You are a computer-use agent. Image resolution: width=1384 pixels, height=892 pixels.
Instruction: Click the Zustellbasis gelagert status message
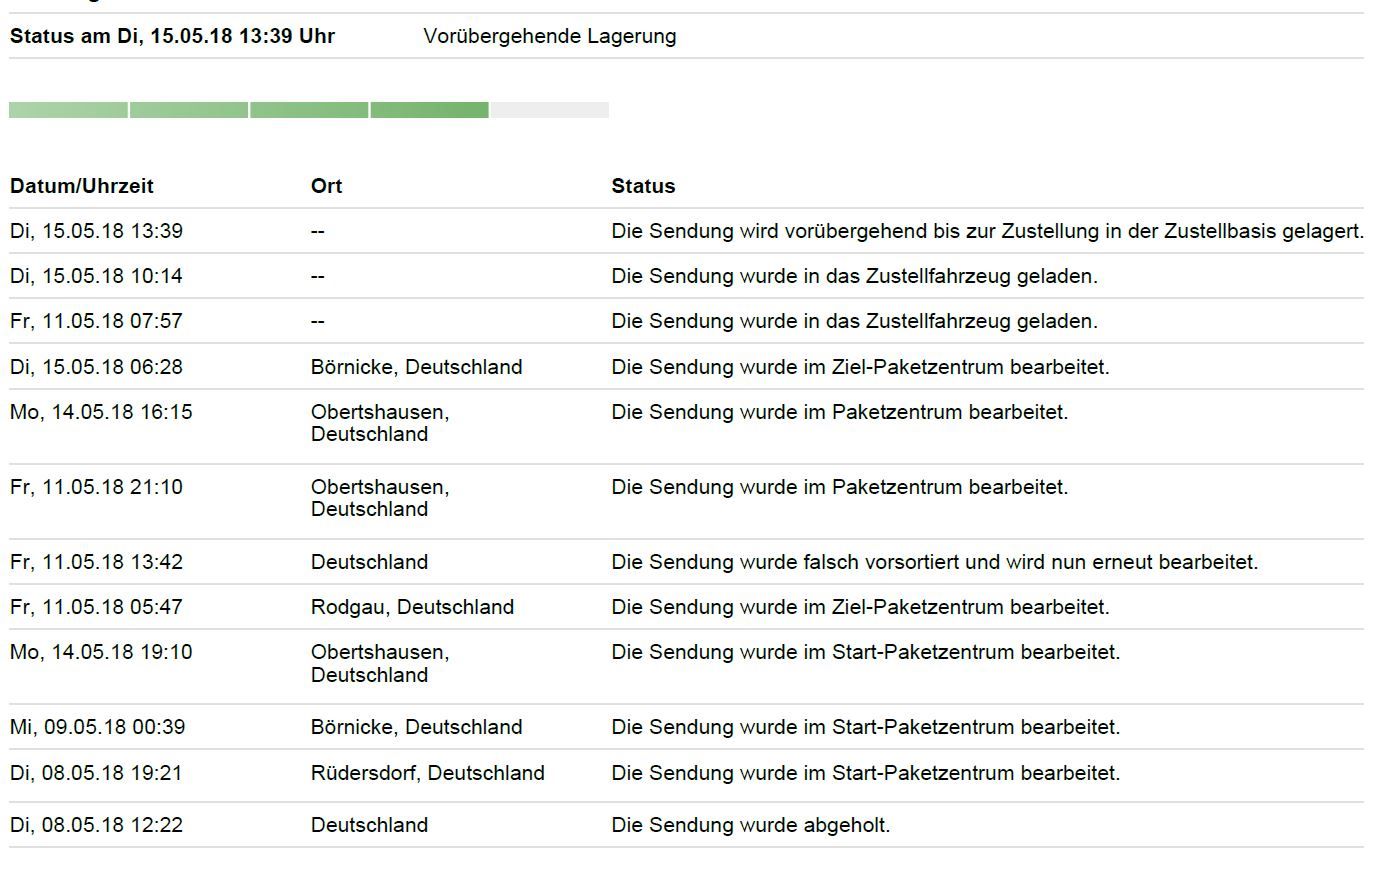987,231
